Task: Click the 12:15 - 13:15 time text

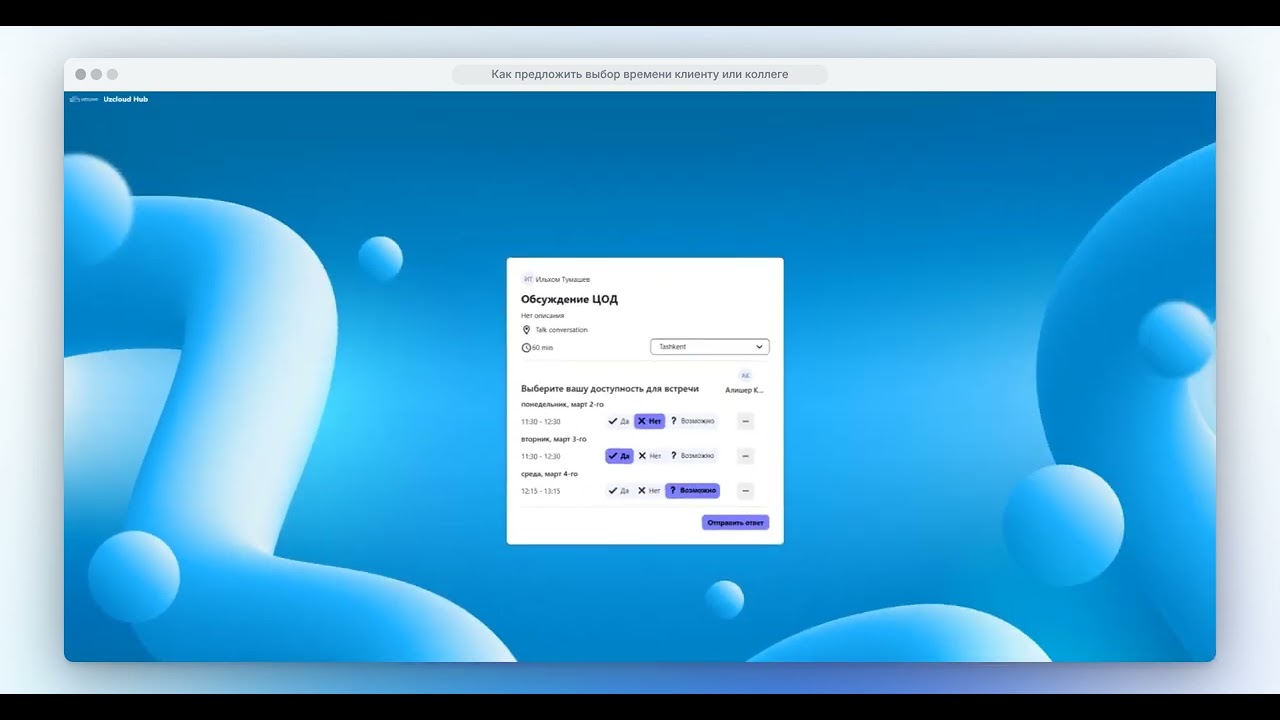Action: coord(540,491)
